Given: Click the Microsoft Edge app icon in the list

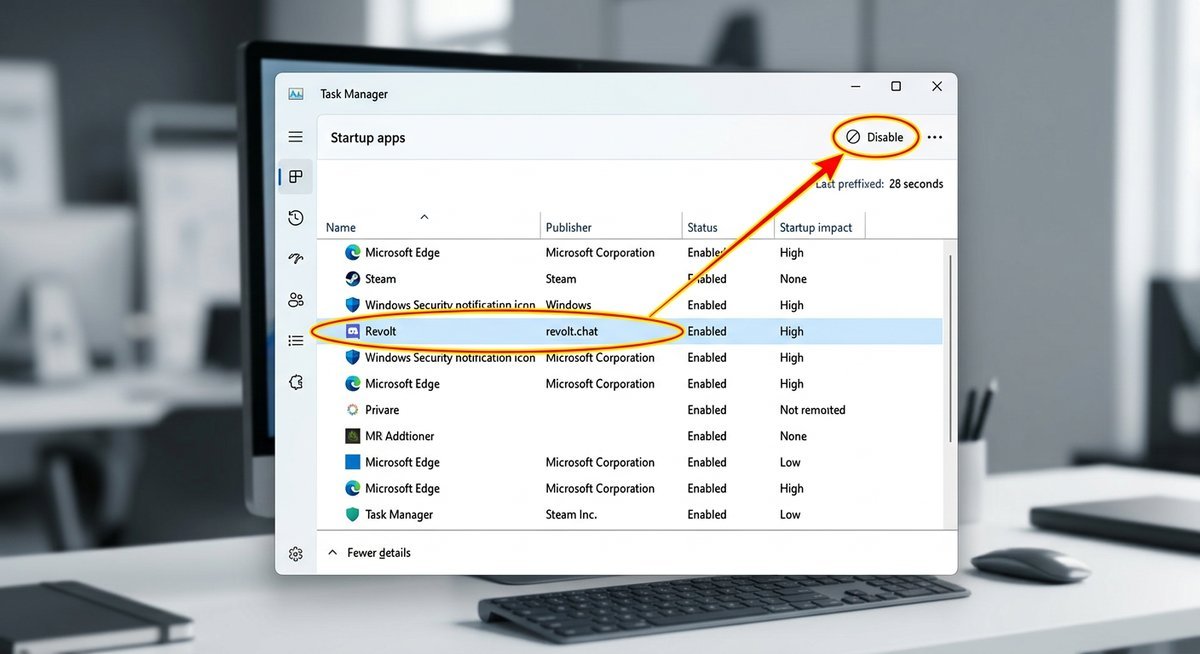Looking at the screenshot, I should click(352, 252).
